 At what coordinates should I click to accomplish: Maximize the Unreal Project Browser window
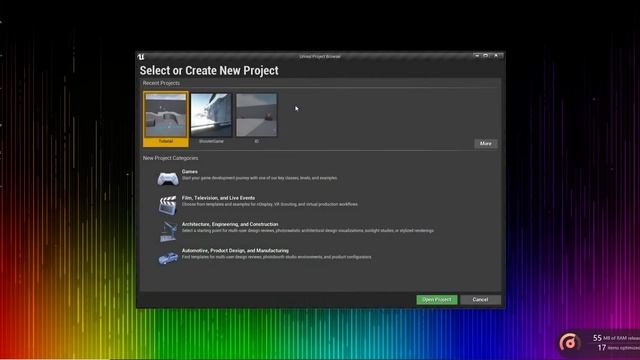point(486,56)
